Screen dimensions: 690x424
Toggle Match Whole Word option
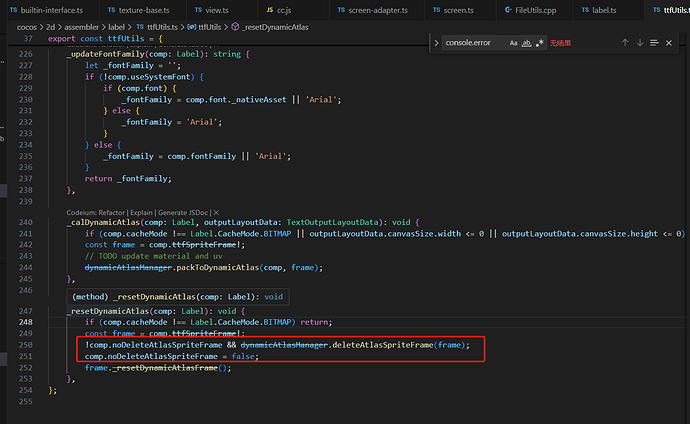pyautogui.click(x=526, y=43)
